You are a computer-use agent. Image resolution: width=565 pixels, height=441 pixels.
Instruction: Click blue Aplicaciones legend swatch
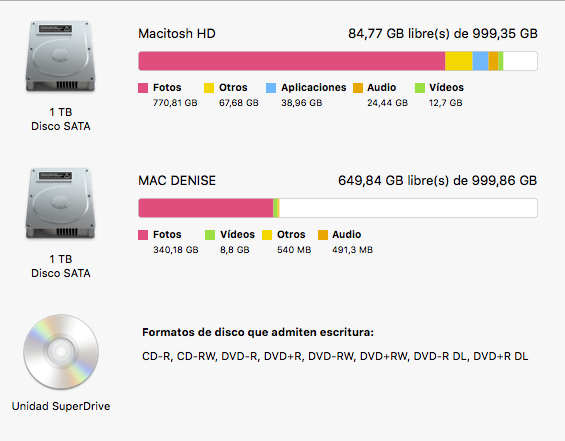coord(271,88)
